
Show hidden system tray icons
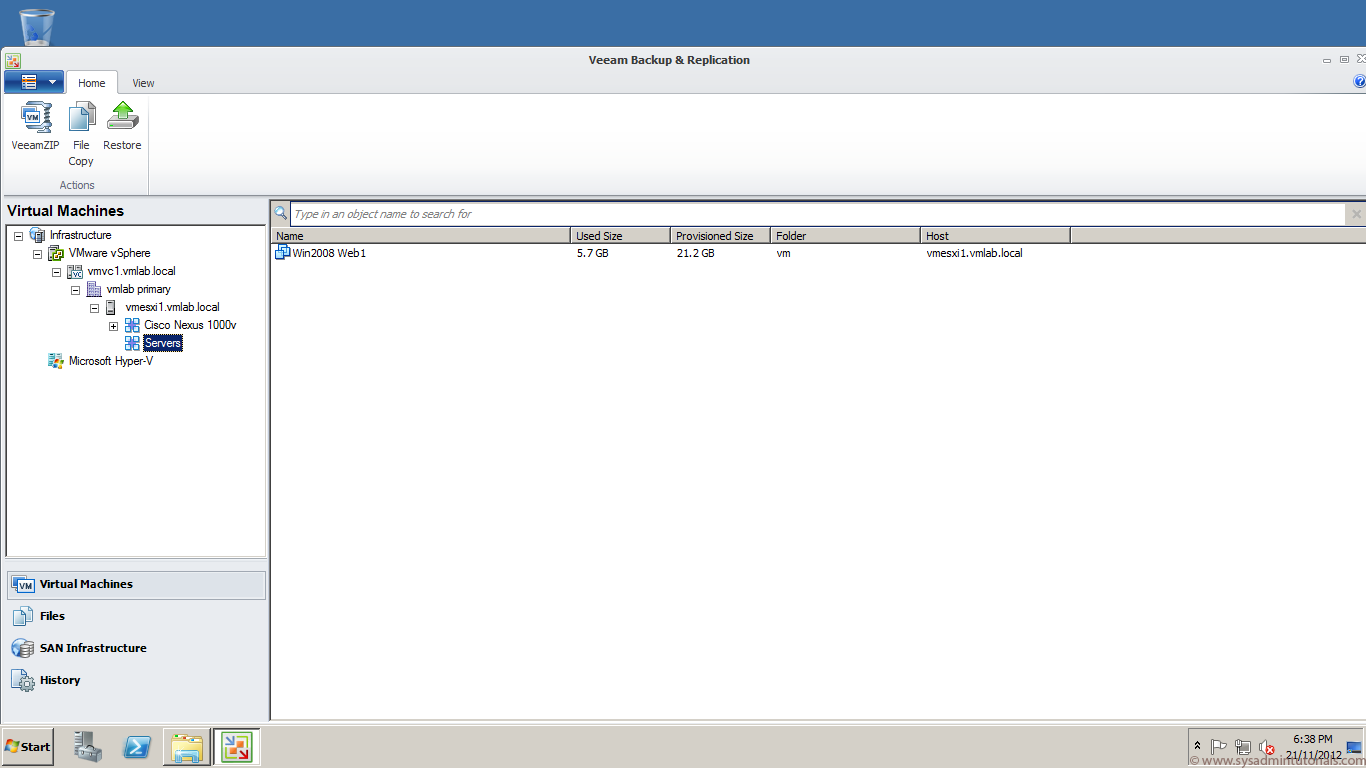tap(1197, 747)
